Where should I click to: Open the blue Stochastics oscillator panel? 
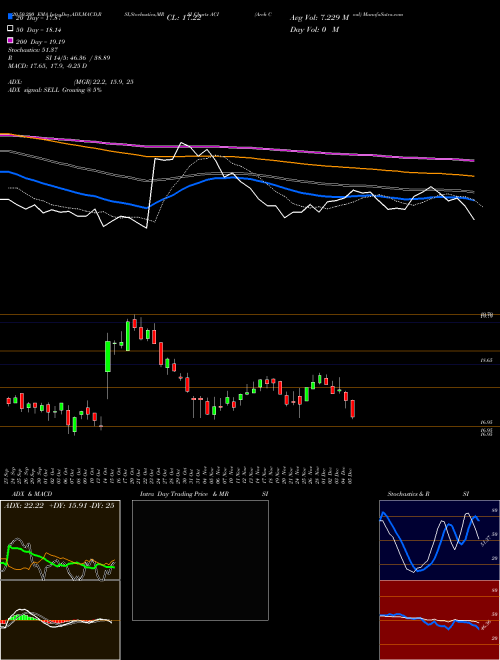click(x=439, y=540)
